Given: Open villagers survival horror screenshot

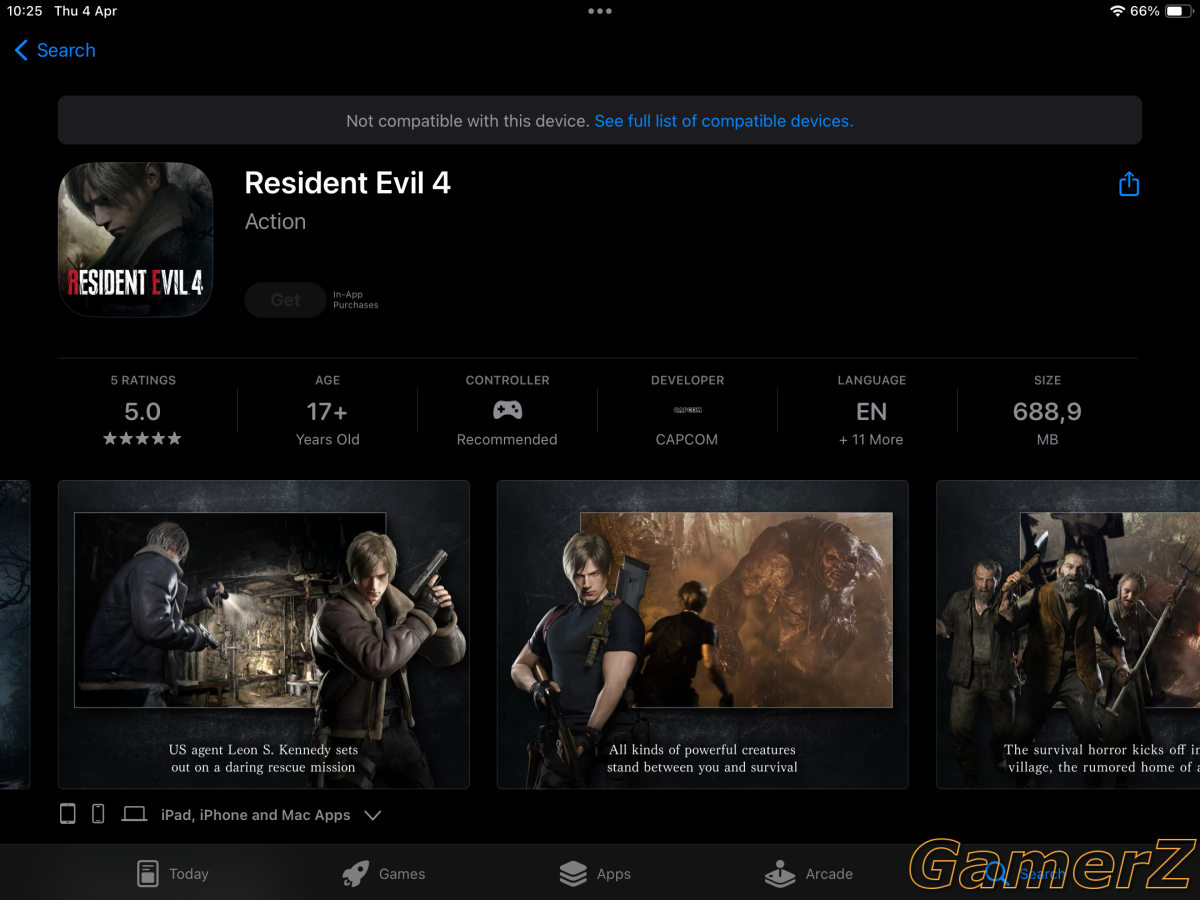Looking at the screenshot, I should point(1068,635).
